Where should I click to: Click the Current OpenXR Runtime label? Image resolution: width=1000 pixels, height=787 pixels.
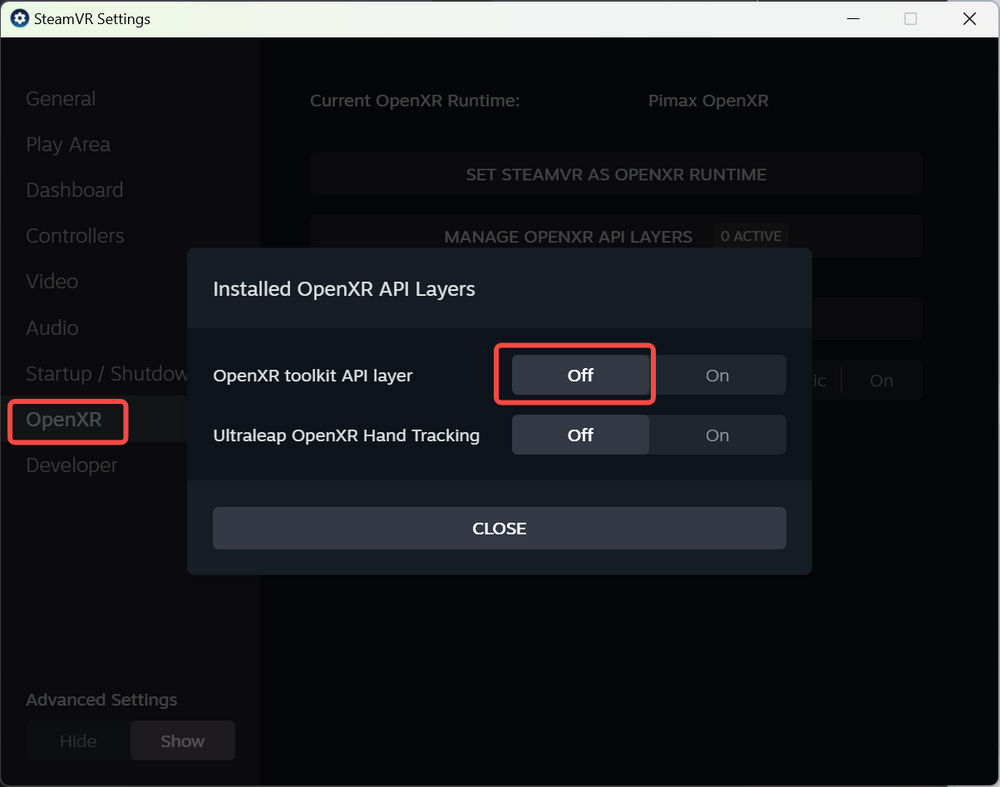415,101
